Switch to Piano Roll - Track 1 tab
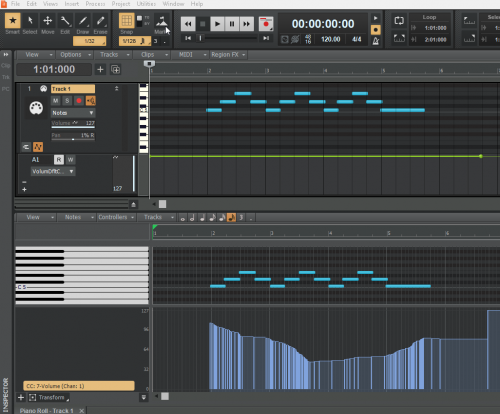The width and height of the screenshot is (500, 414). 47,411
